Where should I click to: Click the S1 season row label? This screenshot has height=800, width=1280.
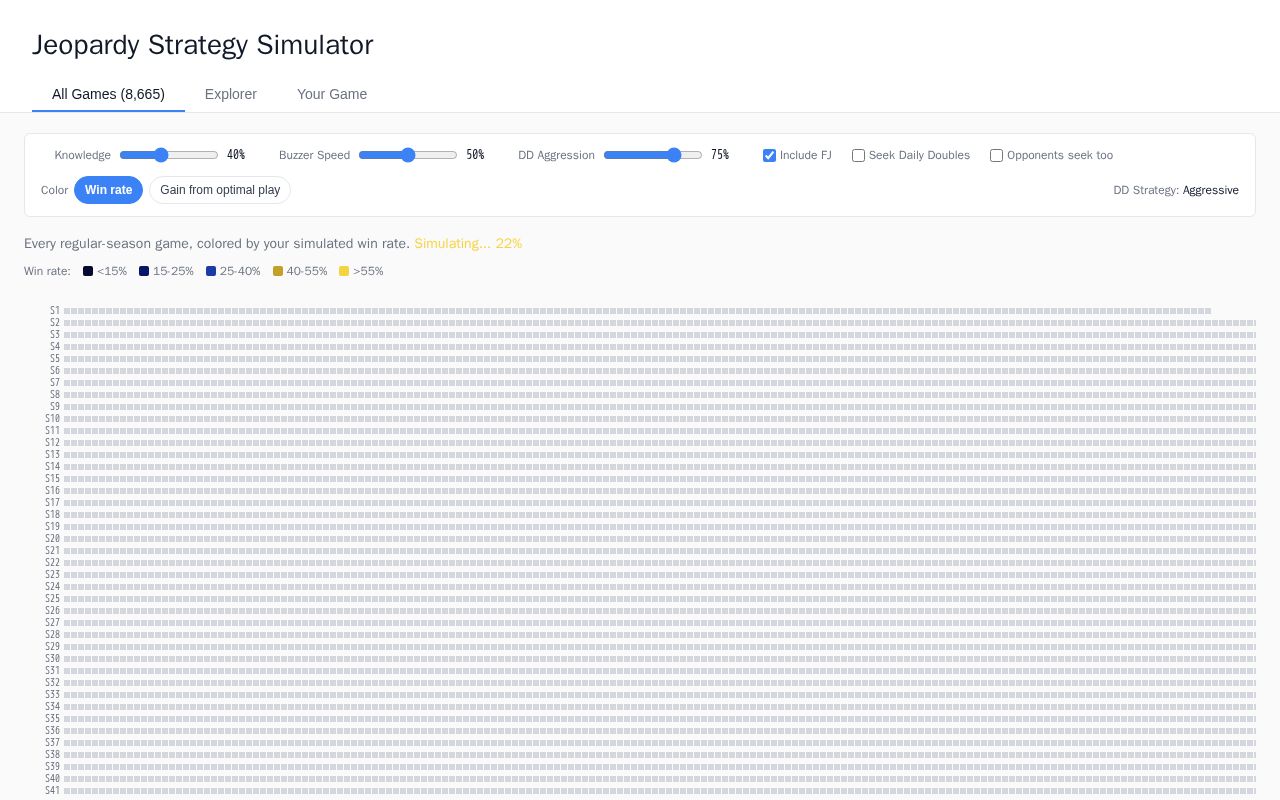(x=55, y=311)
